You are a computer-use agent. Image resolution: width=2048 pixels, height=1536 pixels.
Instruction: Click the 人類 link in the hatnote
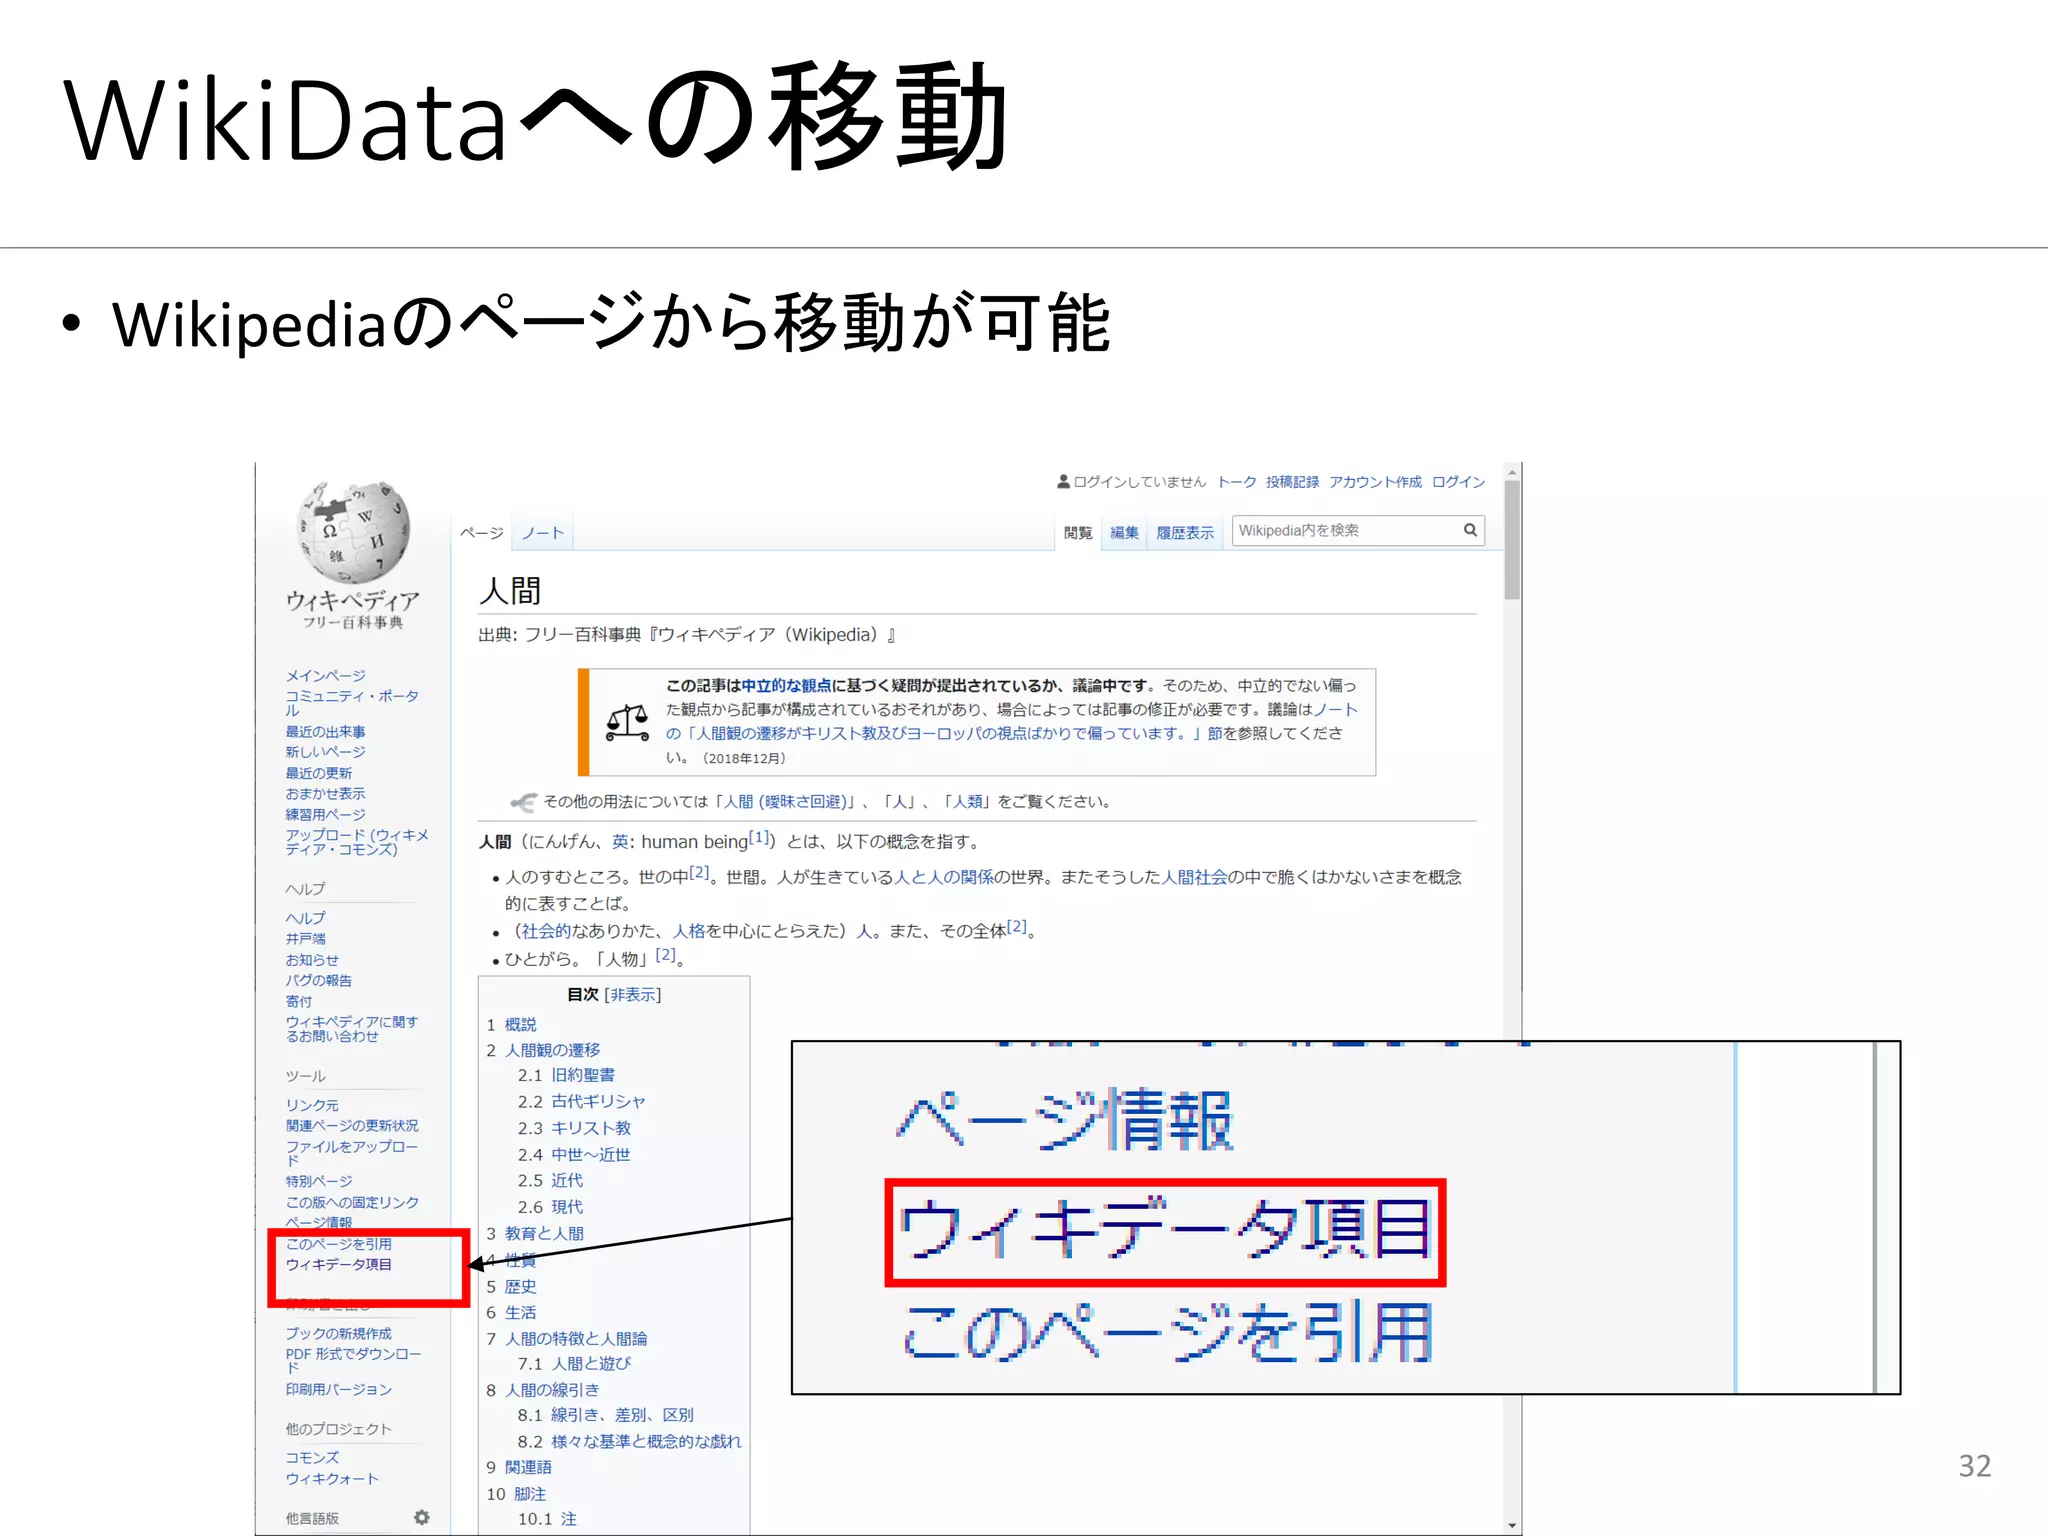(x=968, y=802)
